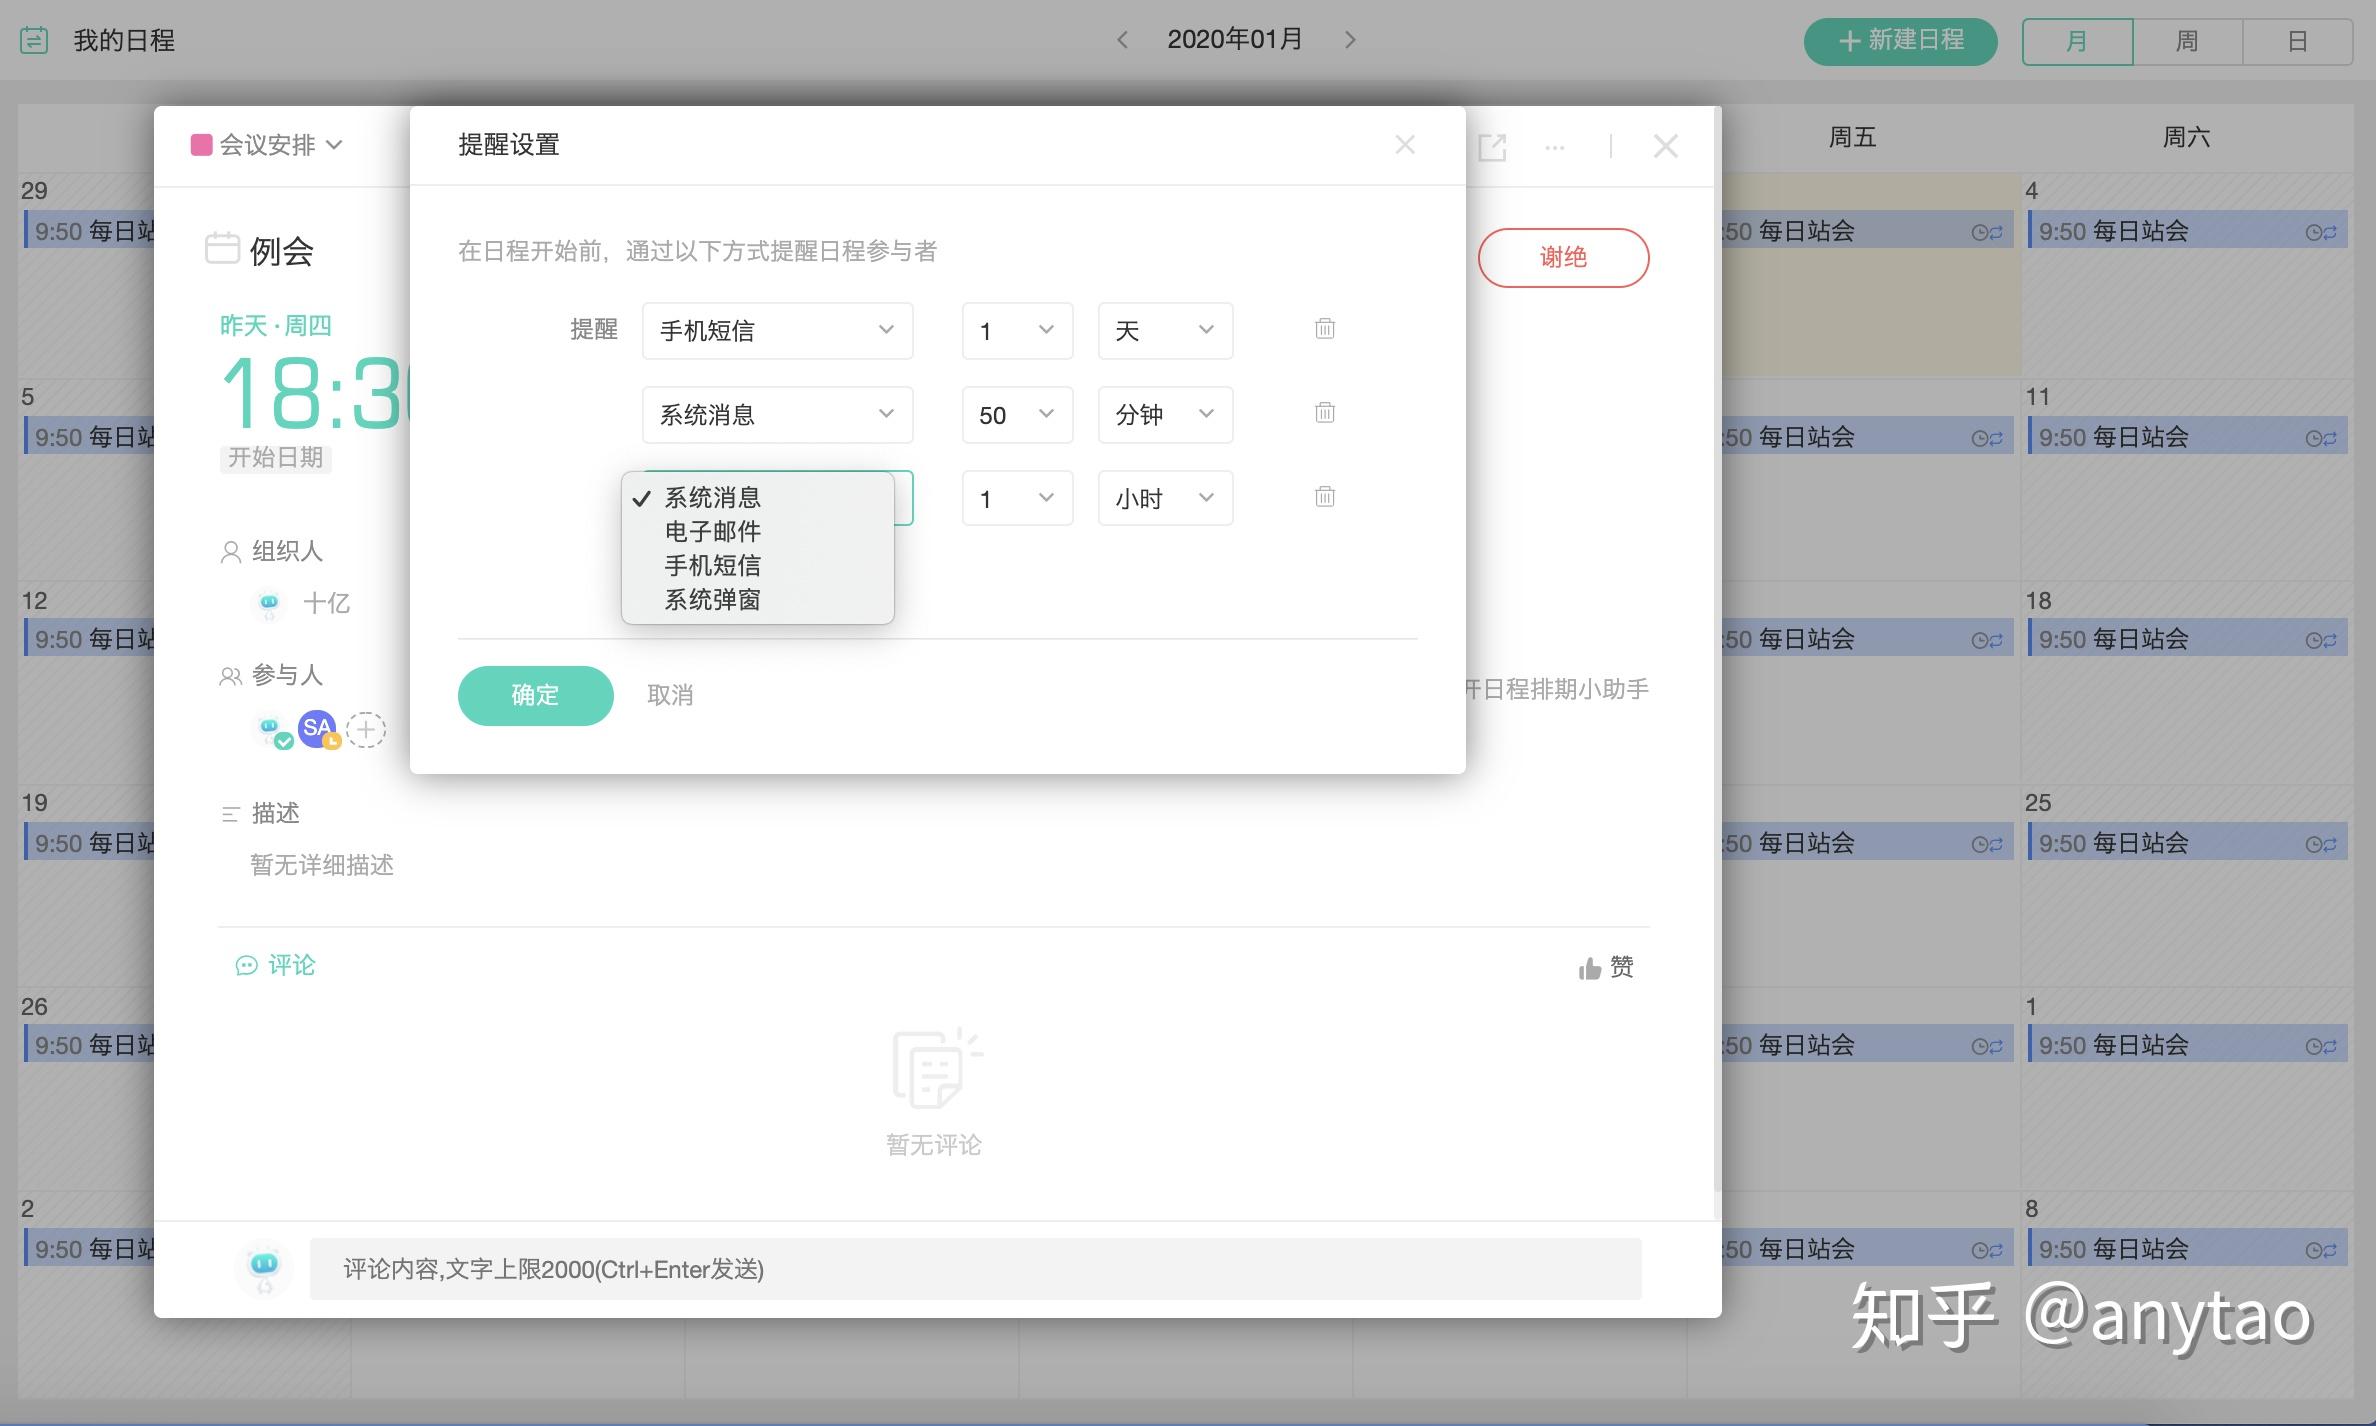This screenshot has width=2376, height=1426.
Task: Open event in new window icon
Action: point(1492,147)
